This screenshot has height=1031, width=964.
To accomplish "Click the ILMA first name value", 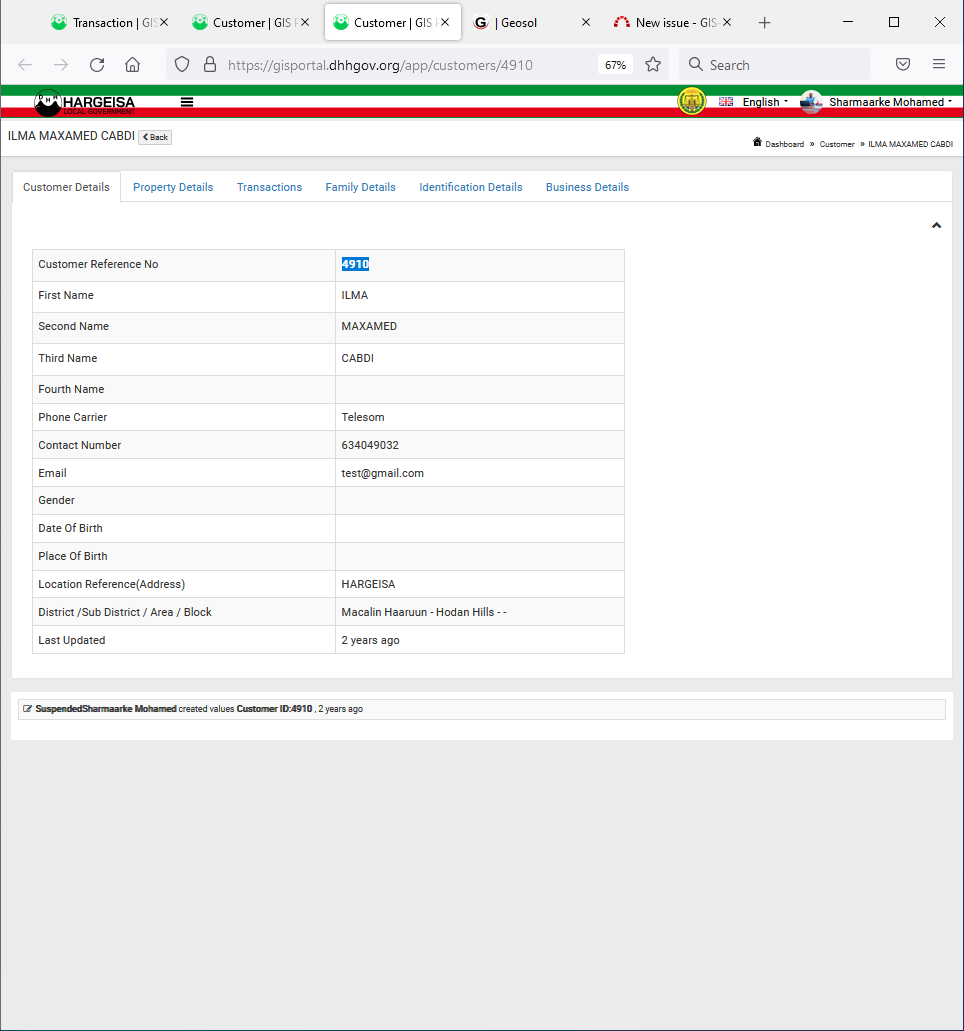I will [x=354, y=295].
